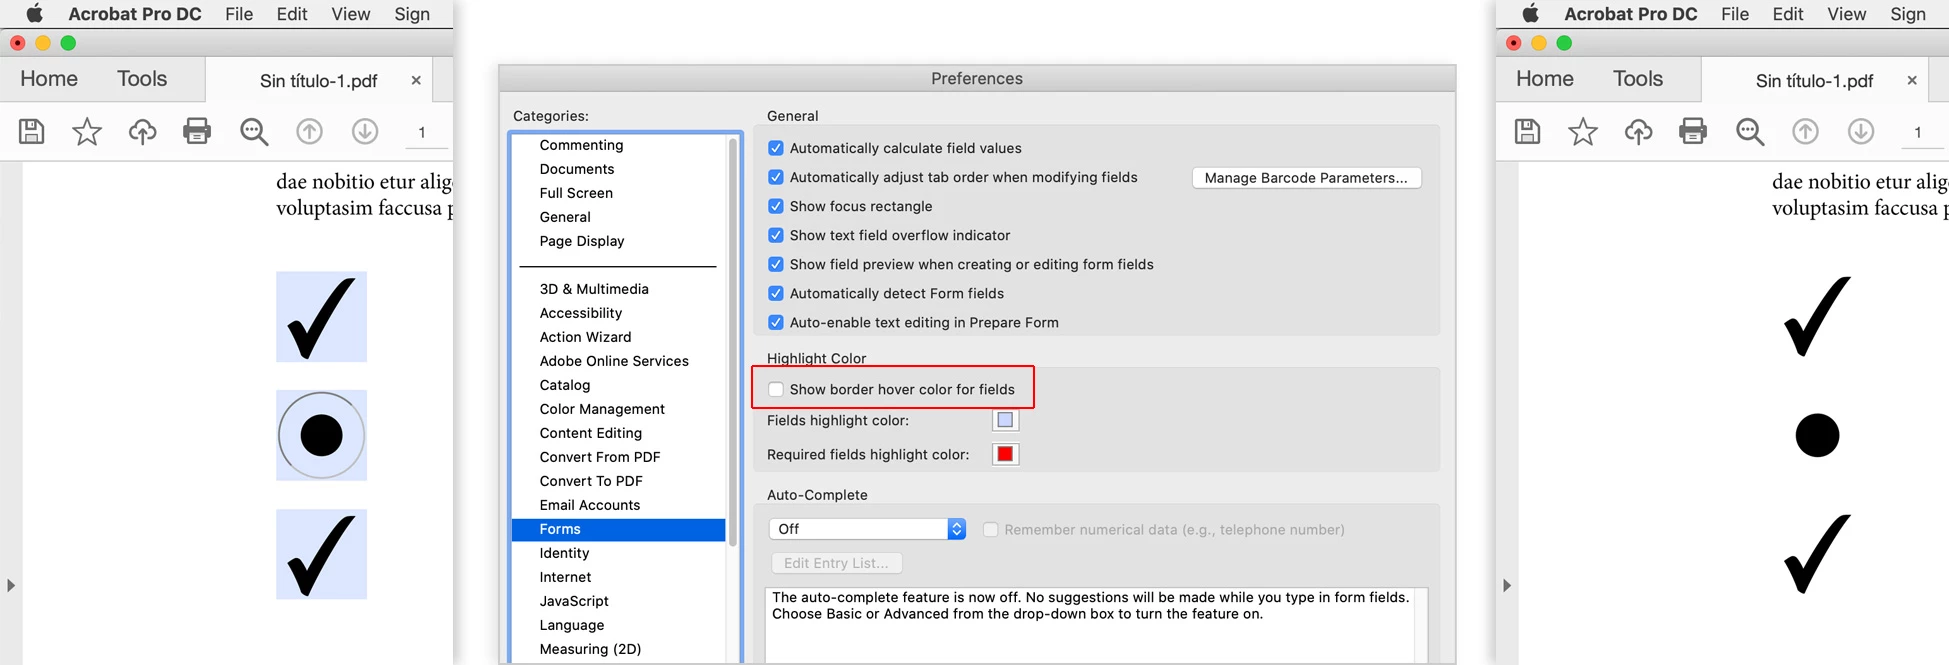1949x665 pixels.
Task: Toggle Auto-enable text editing in Prepare Form
Action: click(x=775, y=322)
